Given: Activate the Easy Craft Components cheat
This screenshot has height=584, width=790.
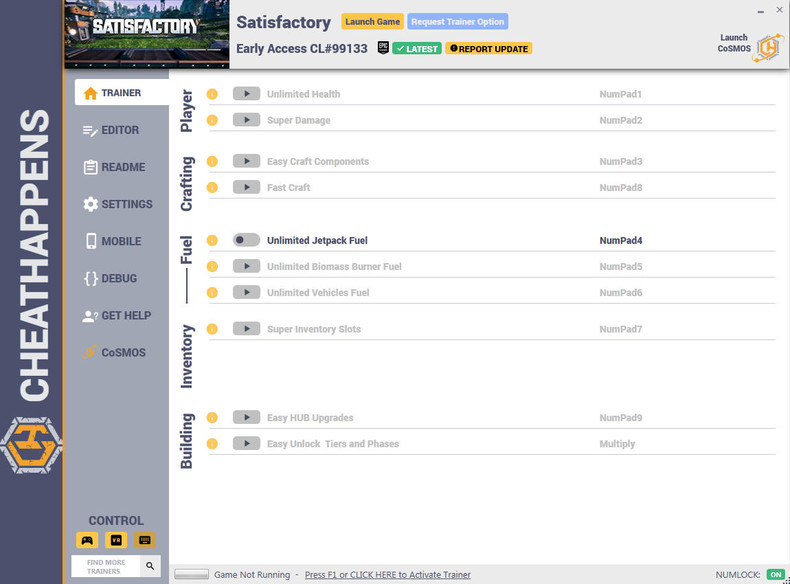Looking at the screenshot, I should (246, 161).
